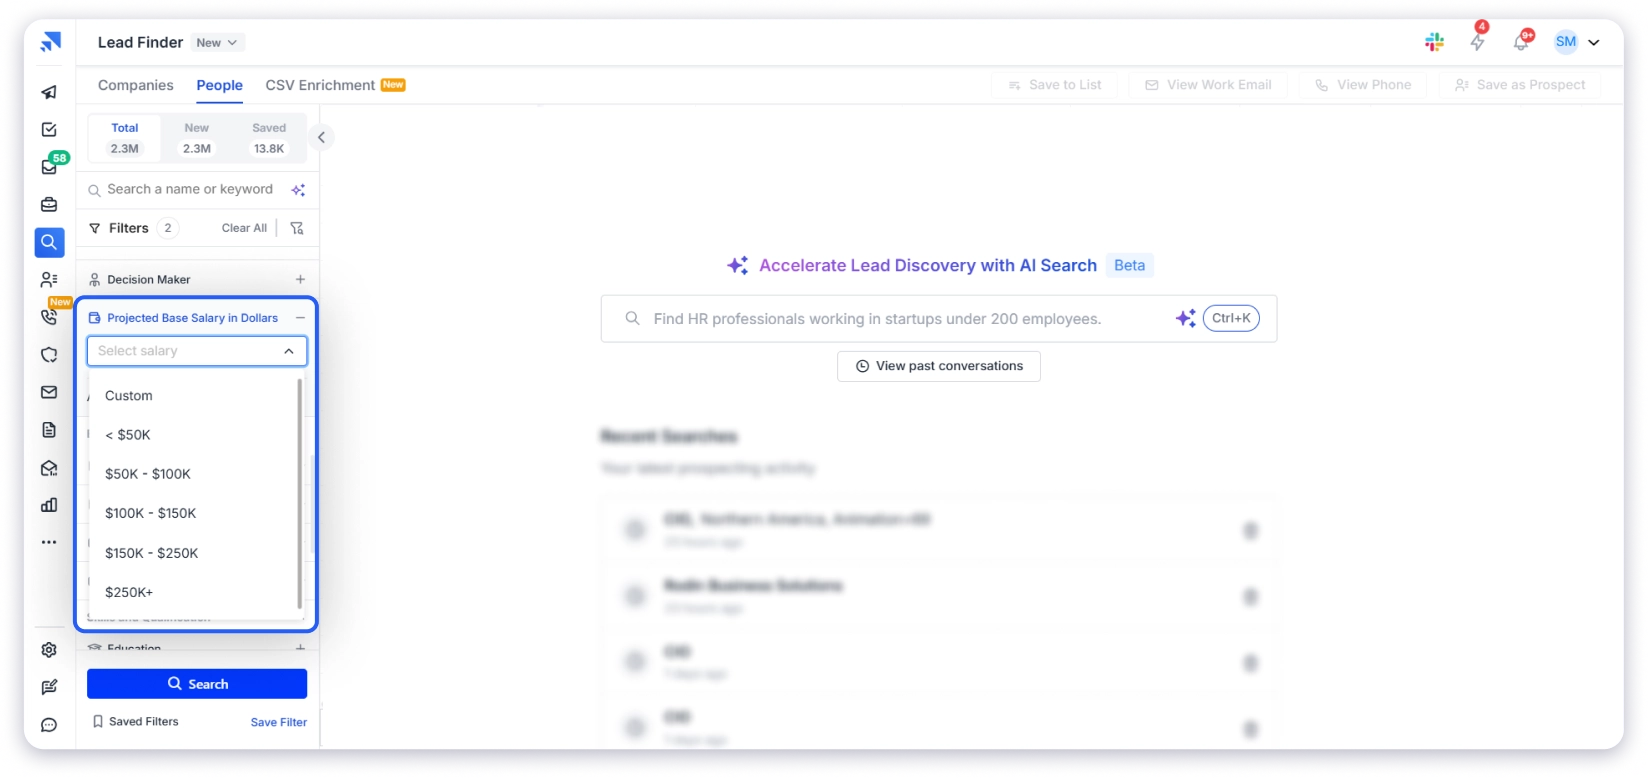Viewport: 1648px width, 778px height.
Task: Open the bell notifications icon
Action: [1521, 42]
